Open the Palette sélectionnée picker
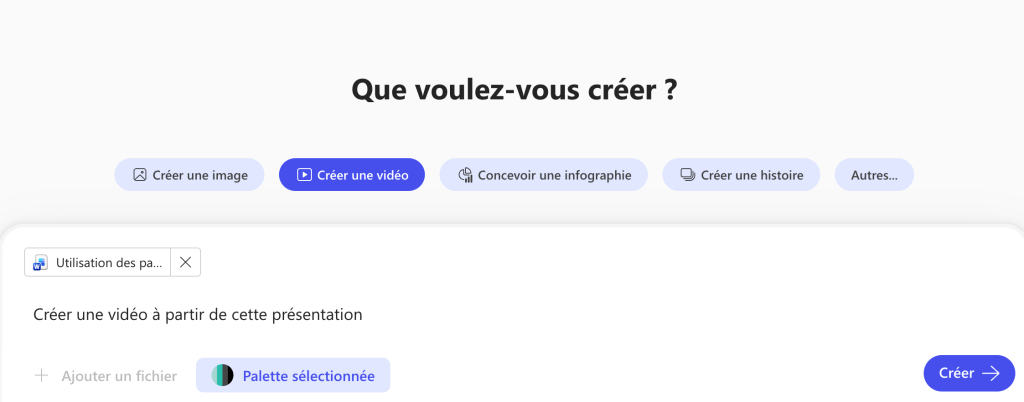 tap(308, 376)
